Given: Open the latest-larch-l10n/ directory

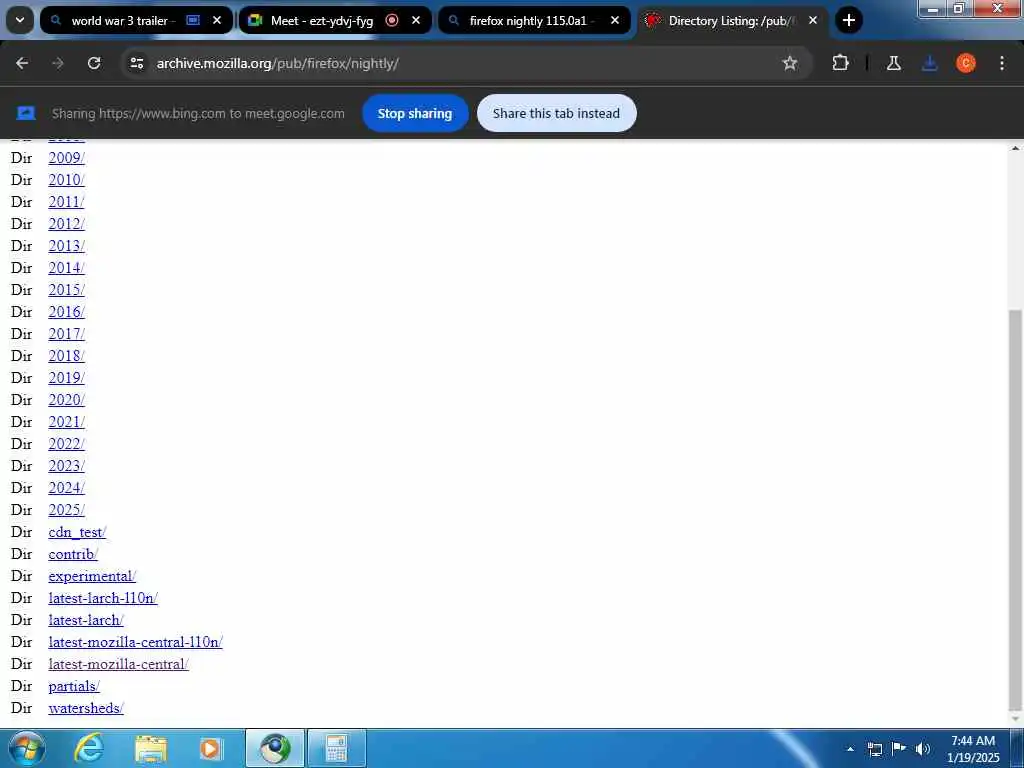Looking at the screenshot, I should pos(103,598).
